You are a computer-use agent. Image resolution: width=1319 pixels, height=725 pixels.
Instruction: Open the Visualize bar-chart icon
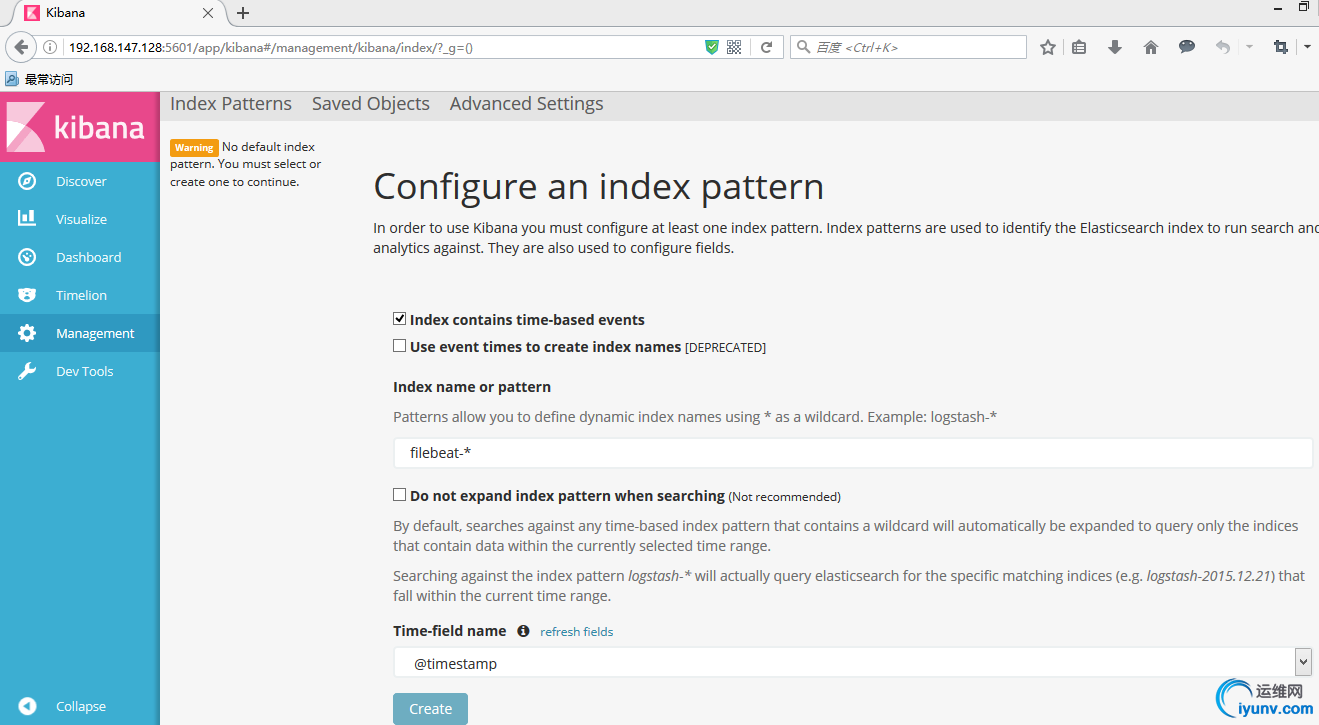coord(27,219)
